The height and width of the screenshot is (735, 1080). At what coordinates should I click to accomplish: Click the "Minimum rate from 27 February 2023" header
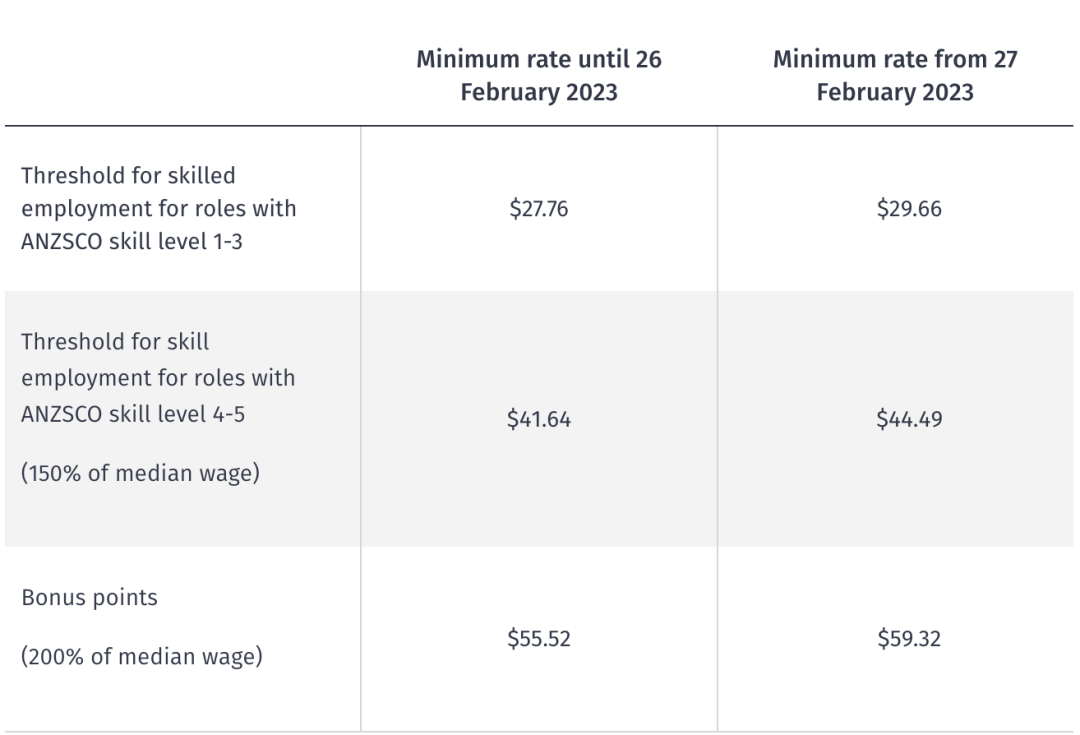(895, 75)
